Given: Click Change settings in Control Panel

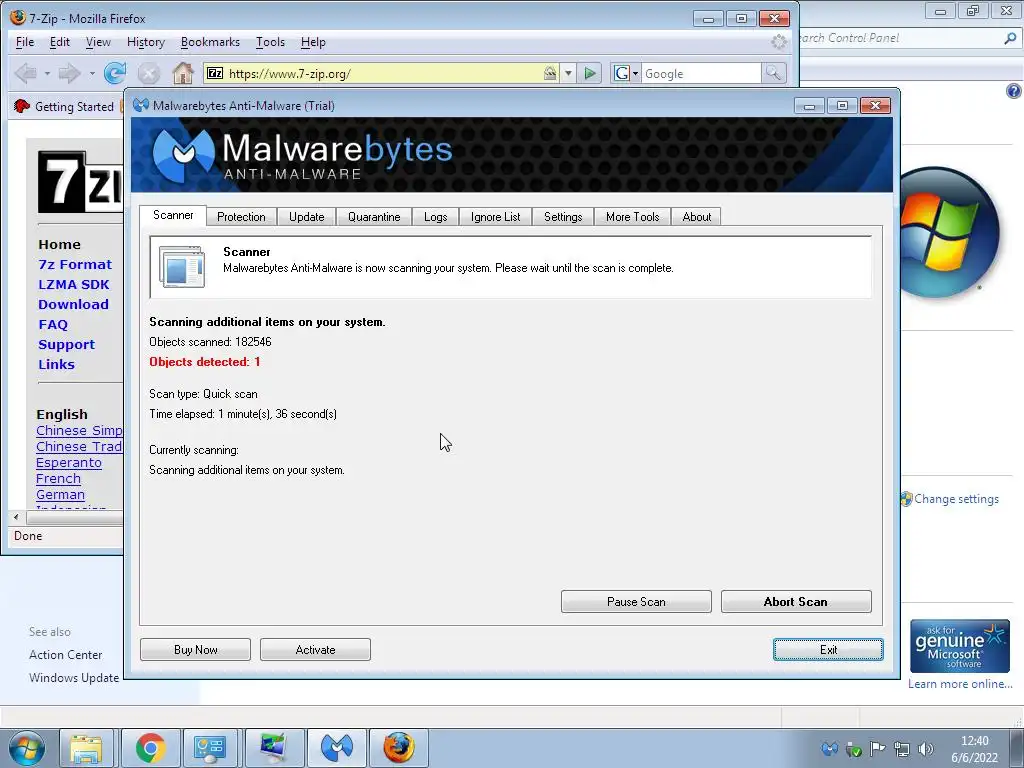Looking at the screenshot, I should pos(956,499).
